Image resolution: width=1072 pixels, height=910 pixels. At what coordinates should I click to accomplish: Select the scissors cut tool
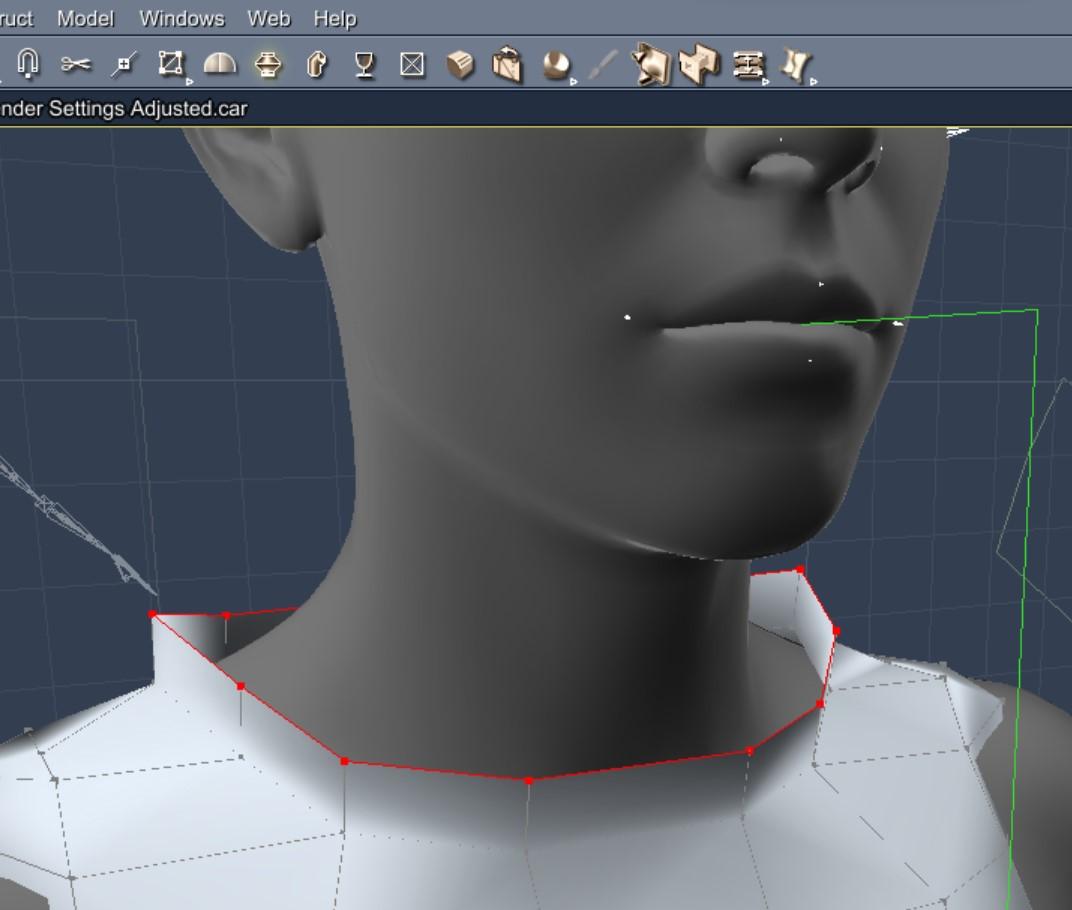(75, 64)
